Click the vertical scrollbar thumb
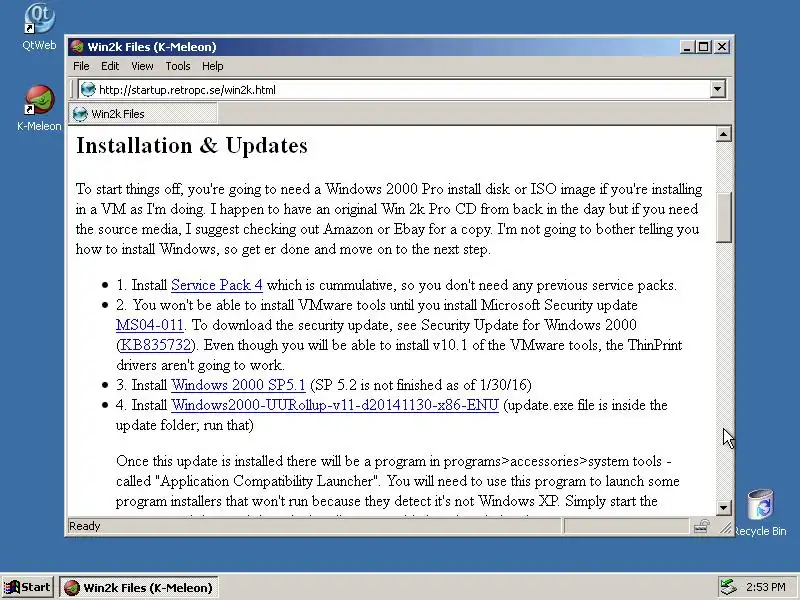Image resolution: width=800 pixels, height=600 pixels. point(723,217)
